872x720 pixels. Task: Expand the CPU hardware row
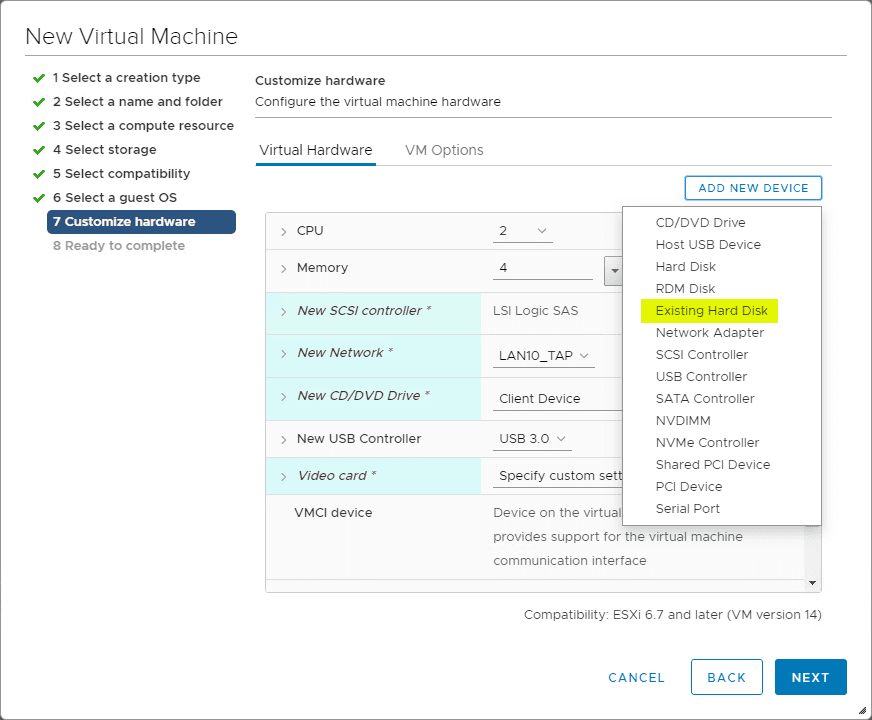[284, 231]
